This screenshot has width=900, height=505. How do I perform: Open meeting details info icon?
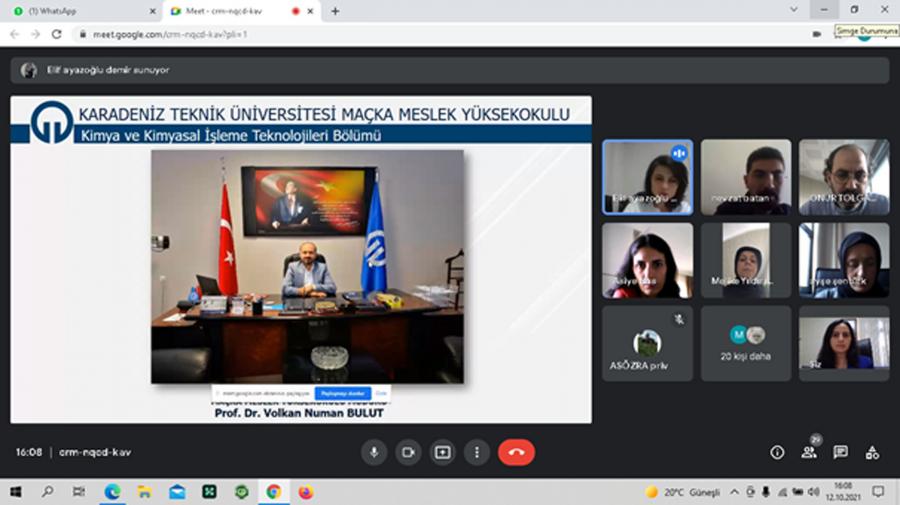coord(777,452)
